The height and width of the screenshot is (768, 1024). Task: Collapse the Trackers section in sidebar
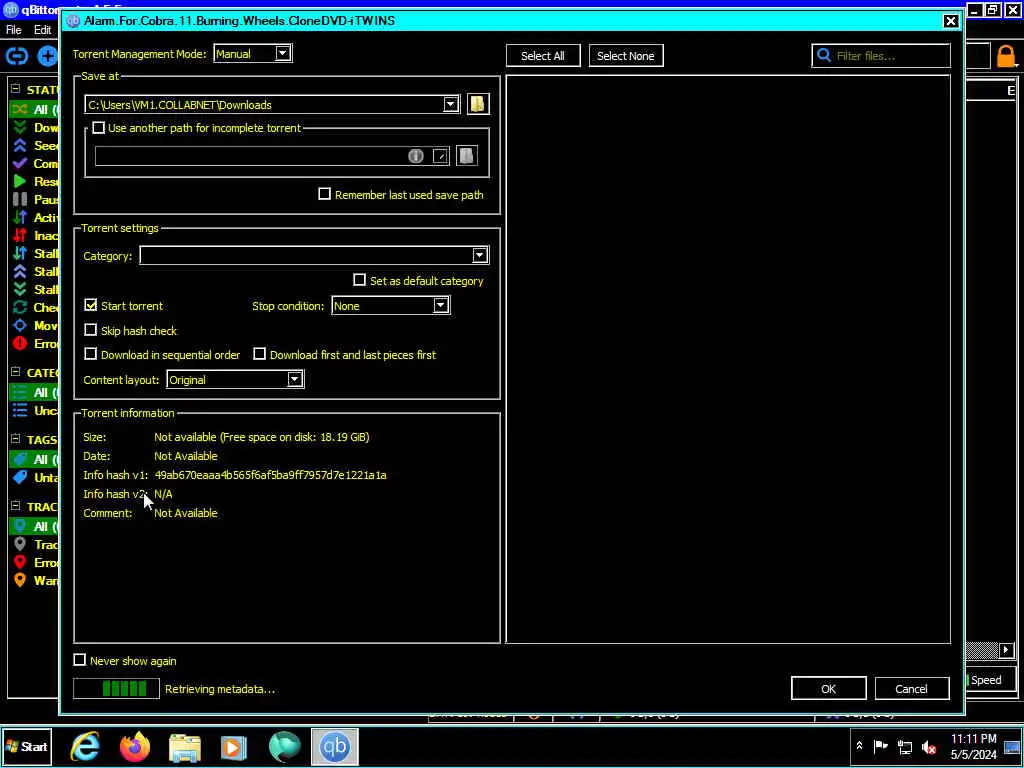pyautogui.click(x=16, y=505)
